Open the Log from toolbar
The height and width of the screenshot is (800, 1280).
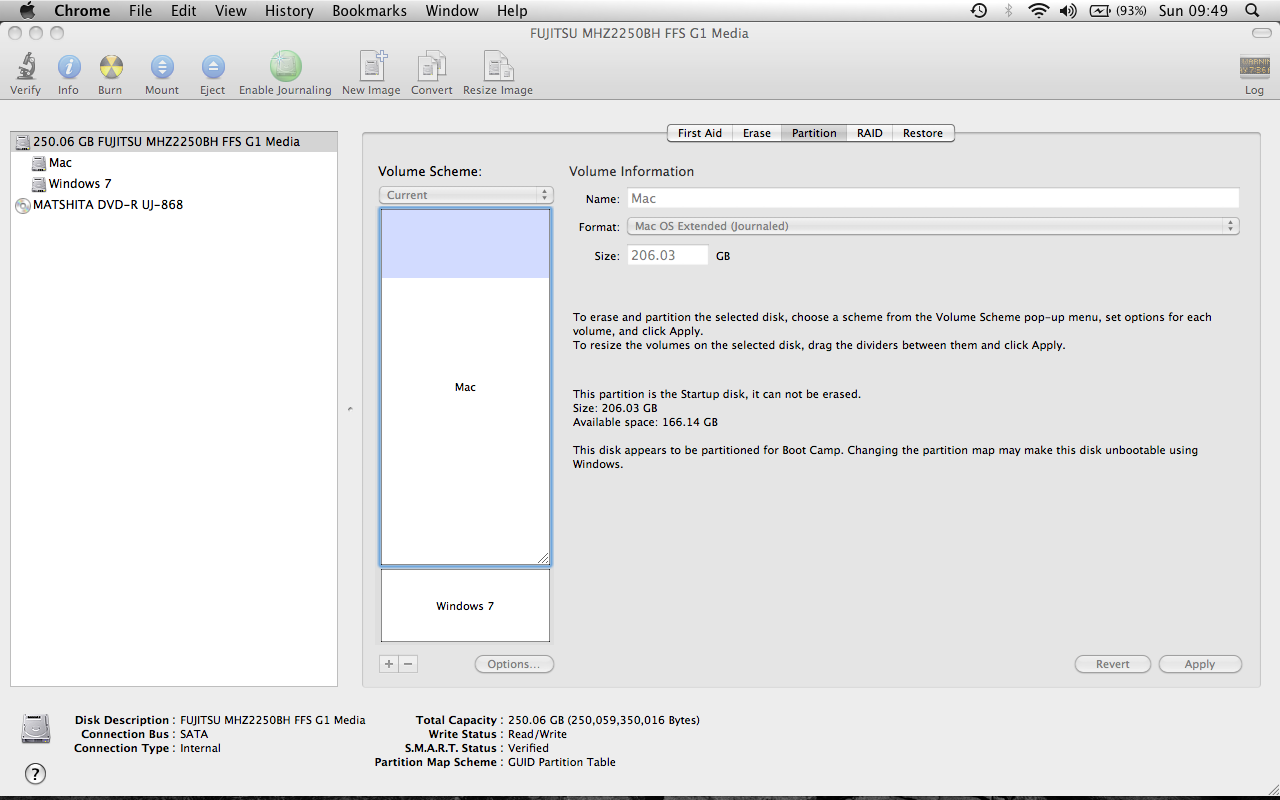pos(1254,68)
